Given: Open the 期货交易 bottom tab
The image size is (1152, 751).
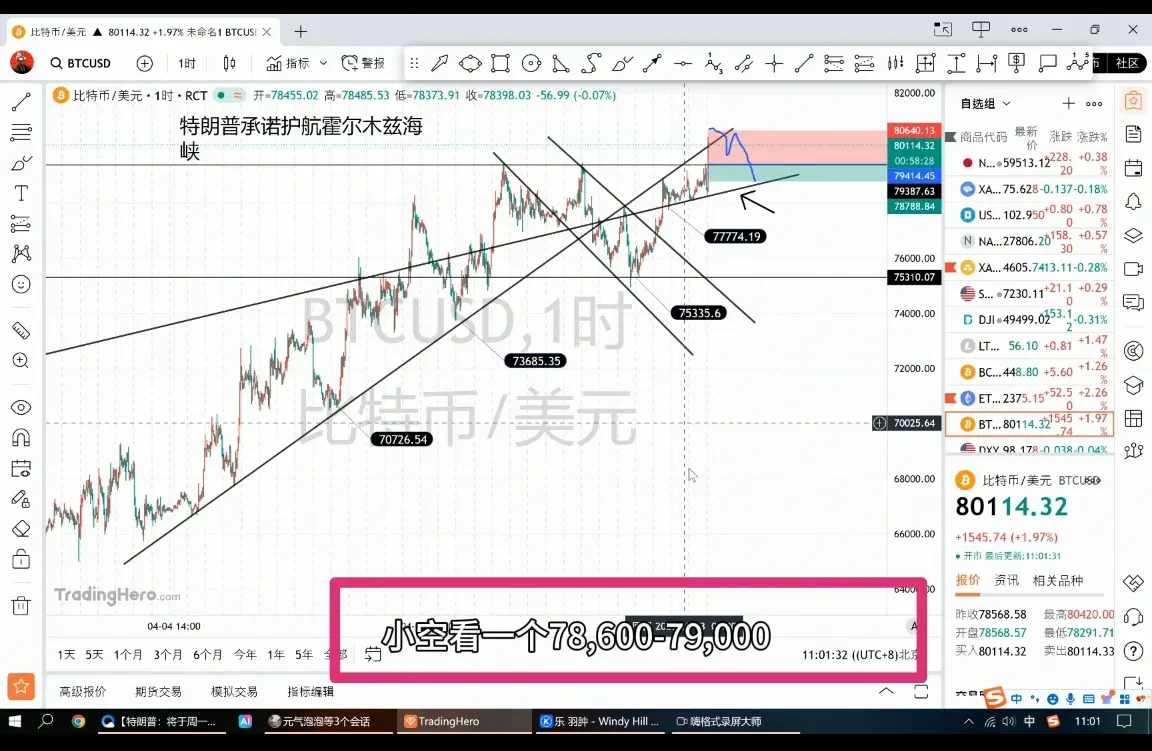Looking at the screenshot, I should (x=158, y=691).
